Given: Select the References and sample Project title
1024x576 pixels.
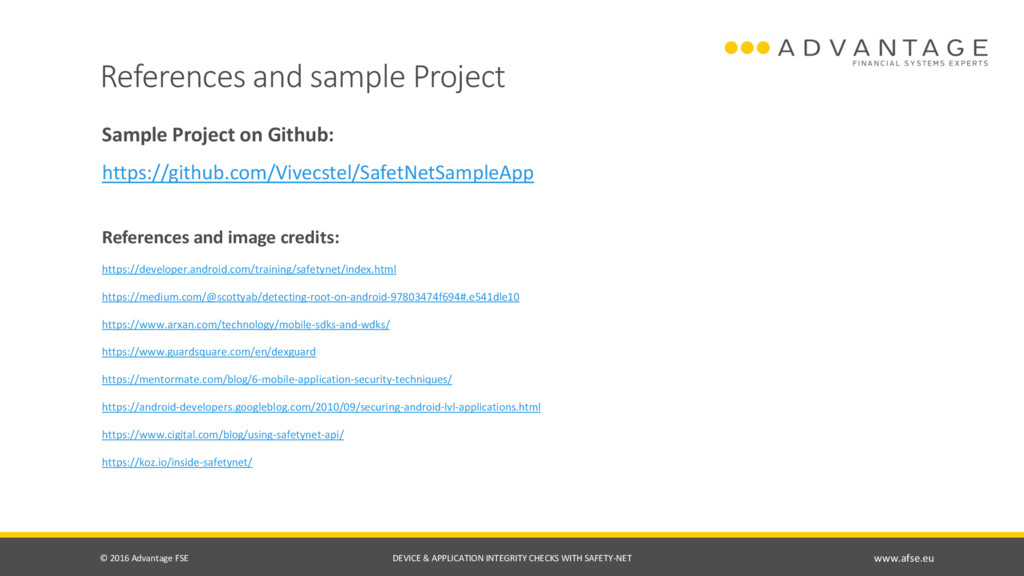Looking at the screenshot, I should 302,76.
